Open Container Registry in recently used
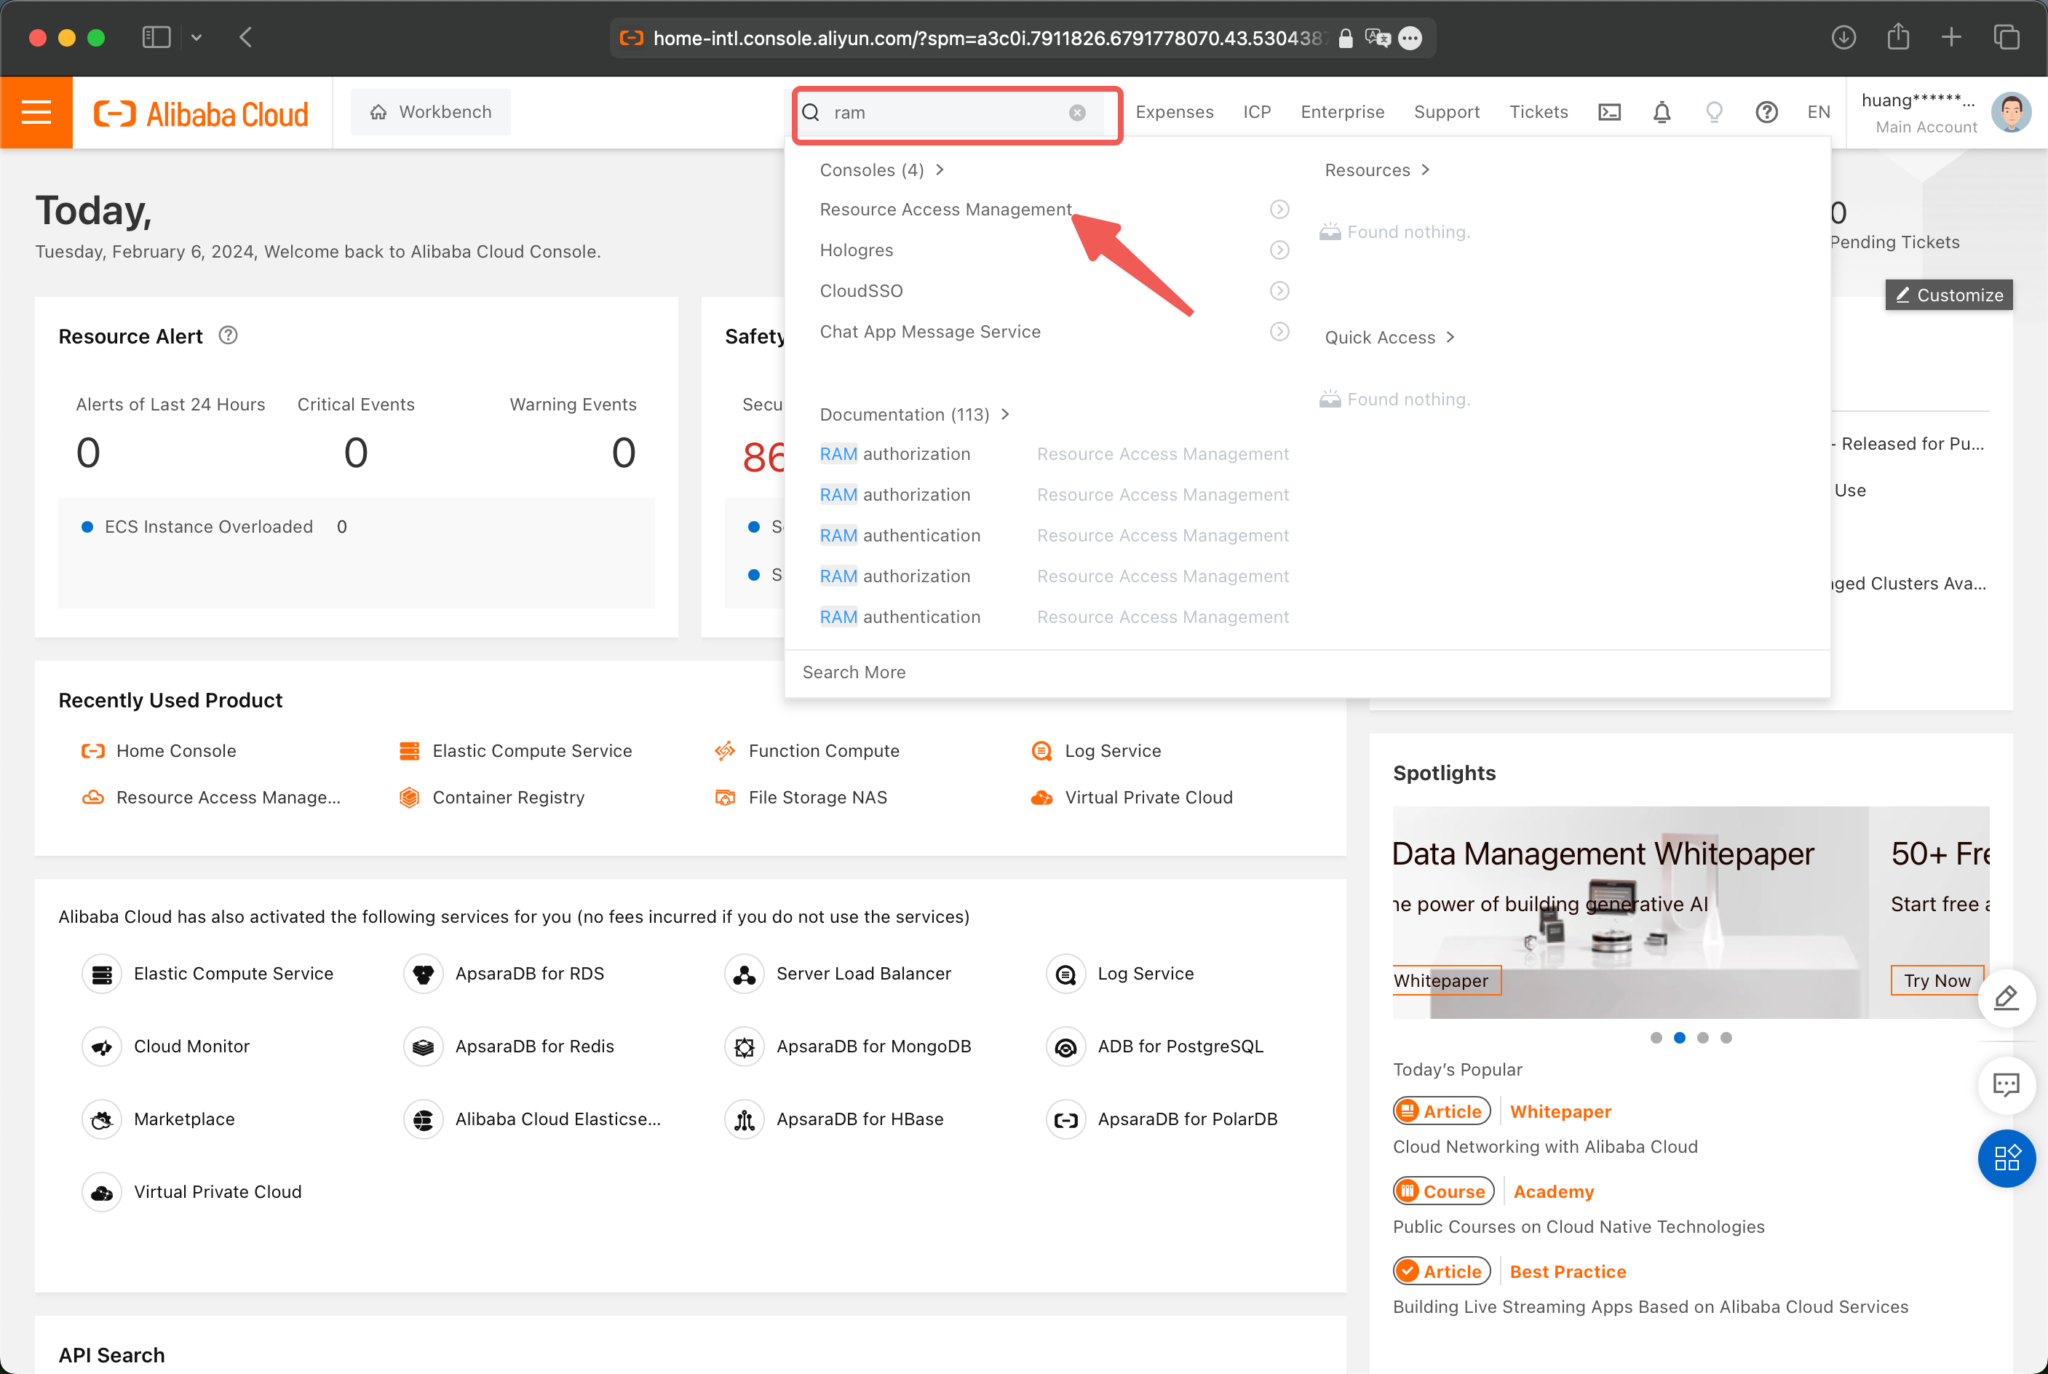2048x1374 pixels. point(492,797)
